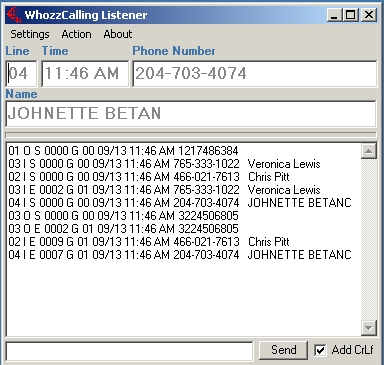
Task: Click the Name field JOHNETTE BETAN
Action: (x=191, y=113)
